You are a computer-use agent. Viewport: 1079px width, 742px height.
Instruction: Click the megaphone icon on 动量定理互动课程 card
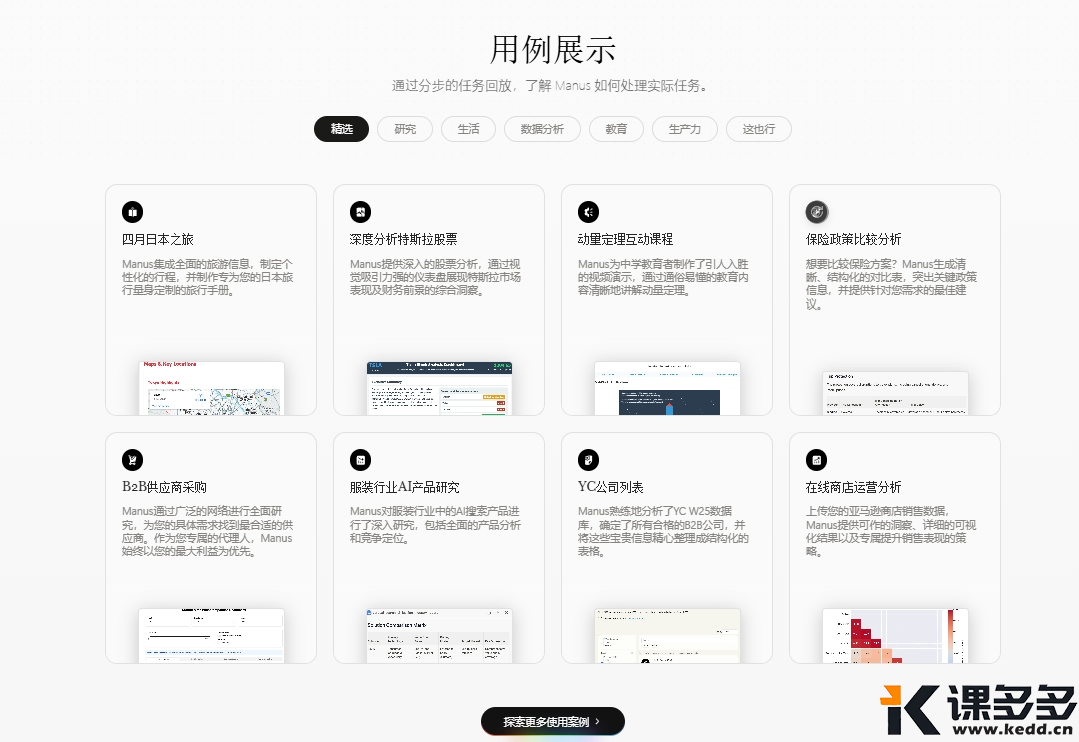(589, 212)
